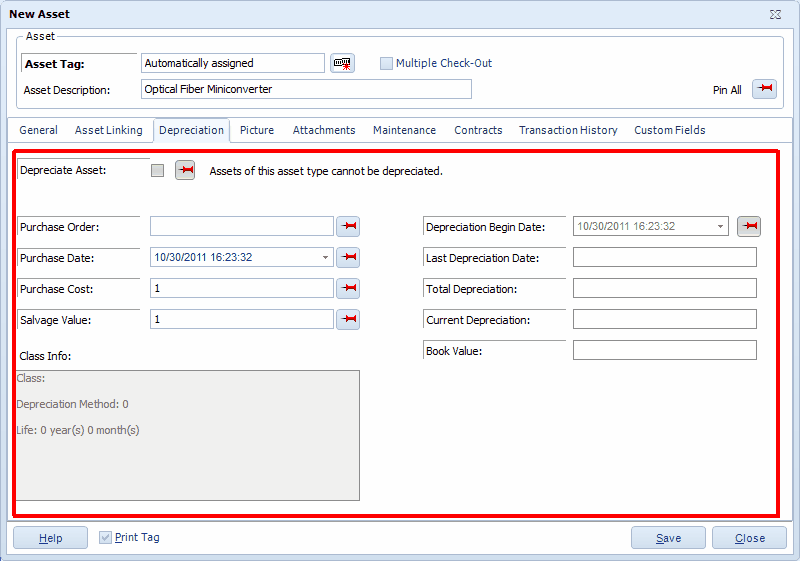Click the Salvage Value input field
The width and height of the screenshot is (800, 561).
(x=242, y=319)
